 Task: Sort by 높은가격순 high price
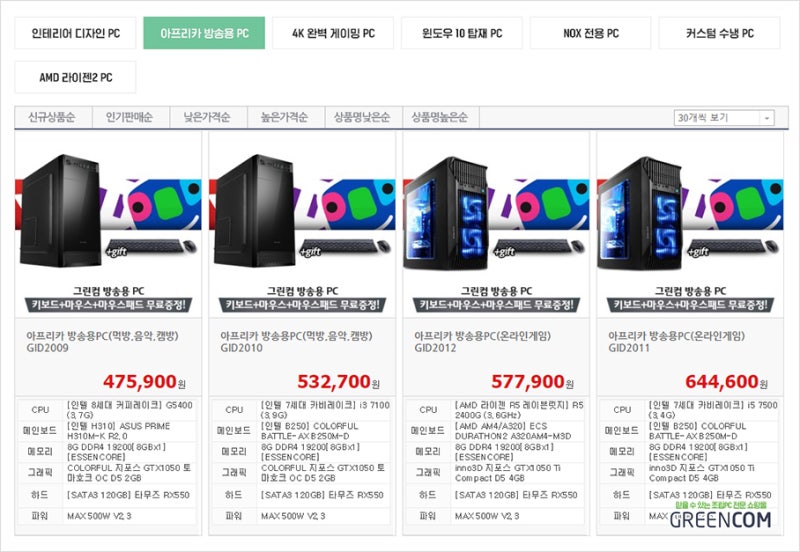coord(286,117)
